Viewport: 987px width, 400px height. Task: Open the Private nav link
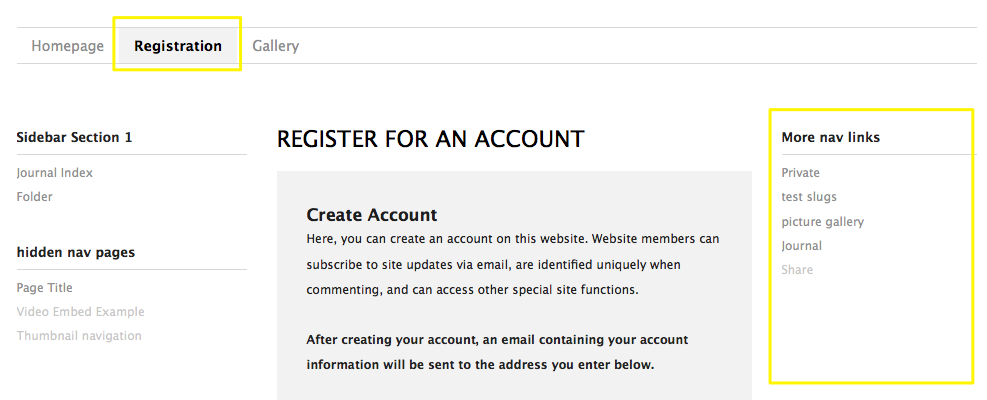tap(801, 173)
